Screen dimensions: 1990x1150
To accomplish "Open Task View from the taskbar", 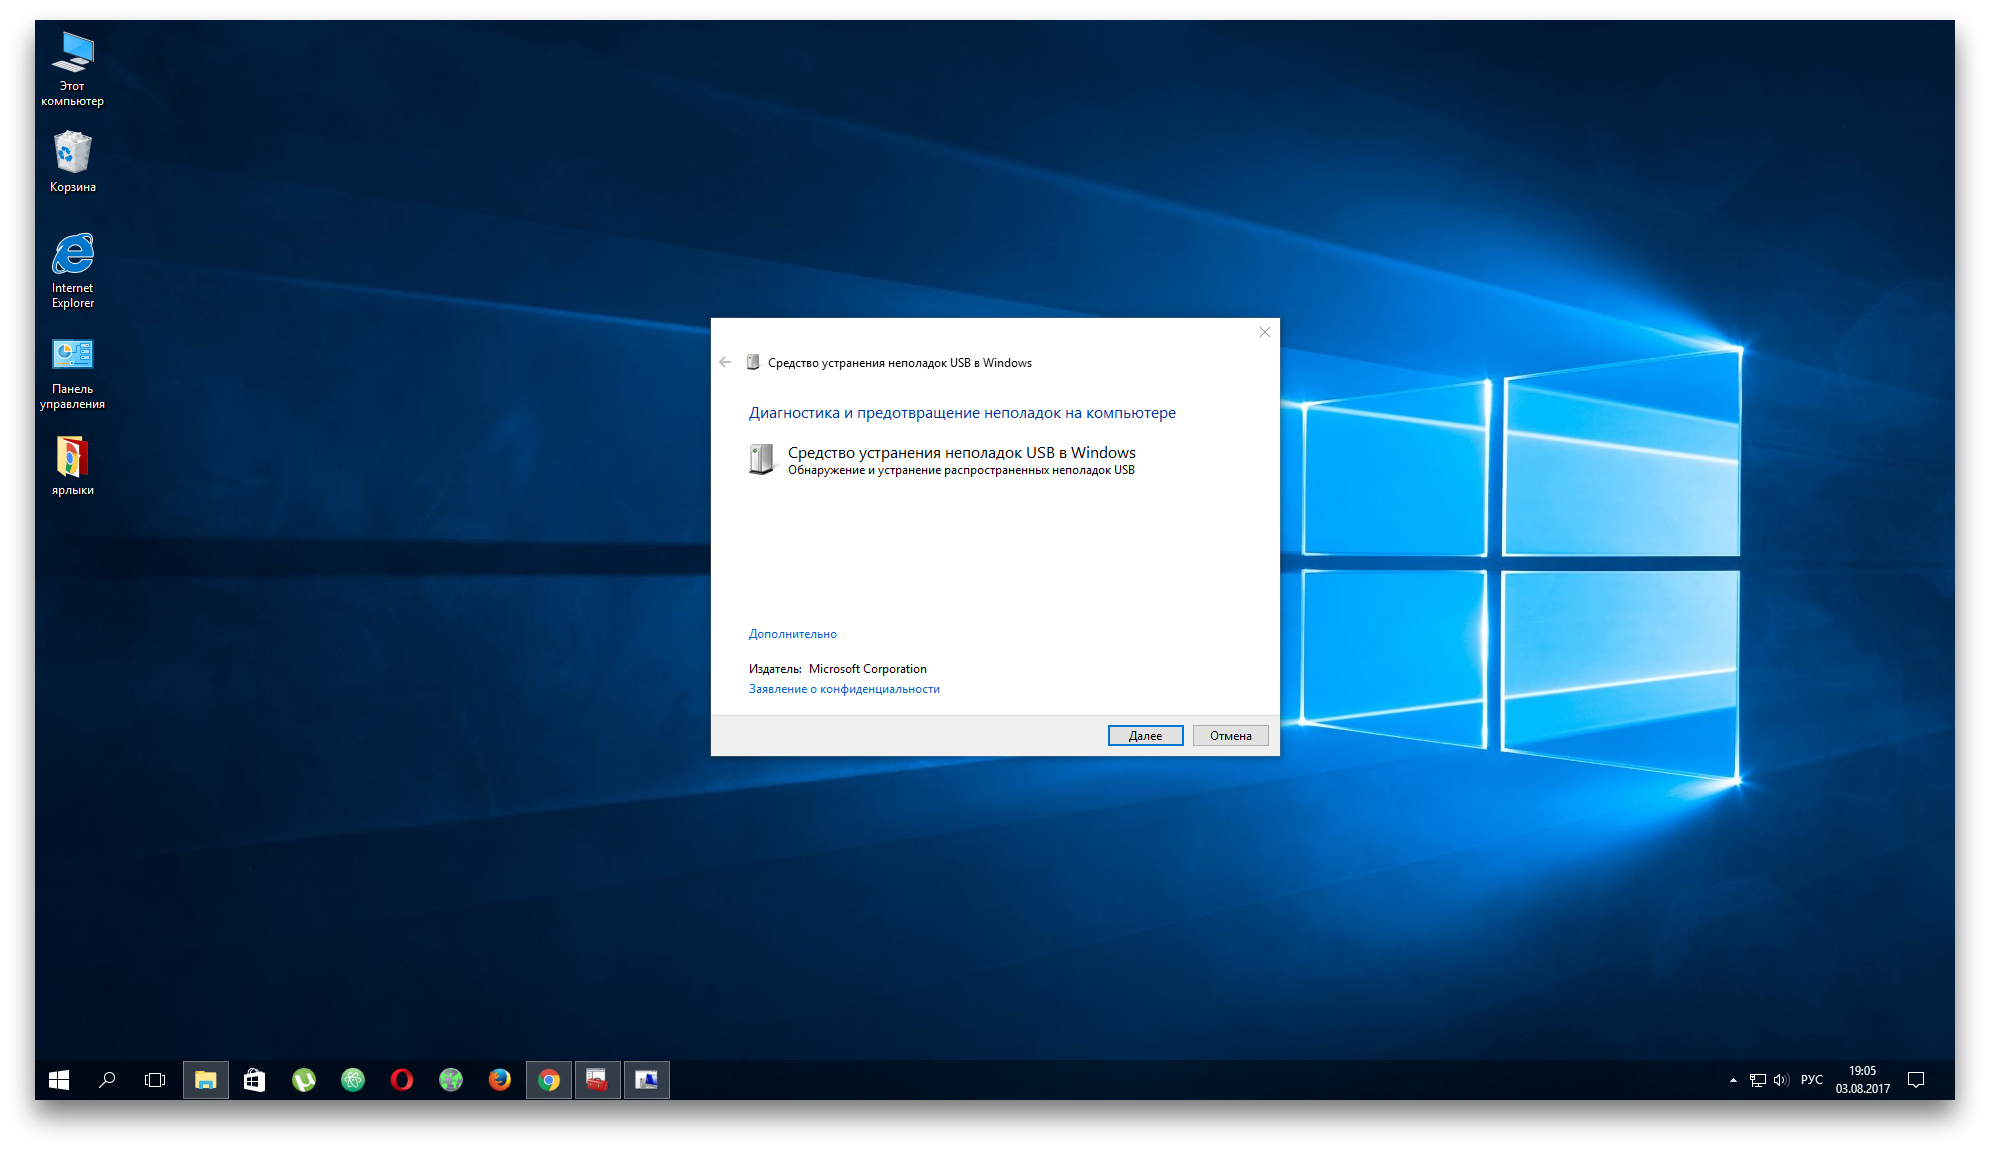I will pos(155,1080).
